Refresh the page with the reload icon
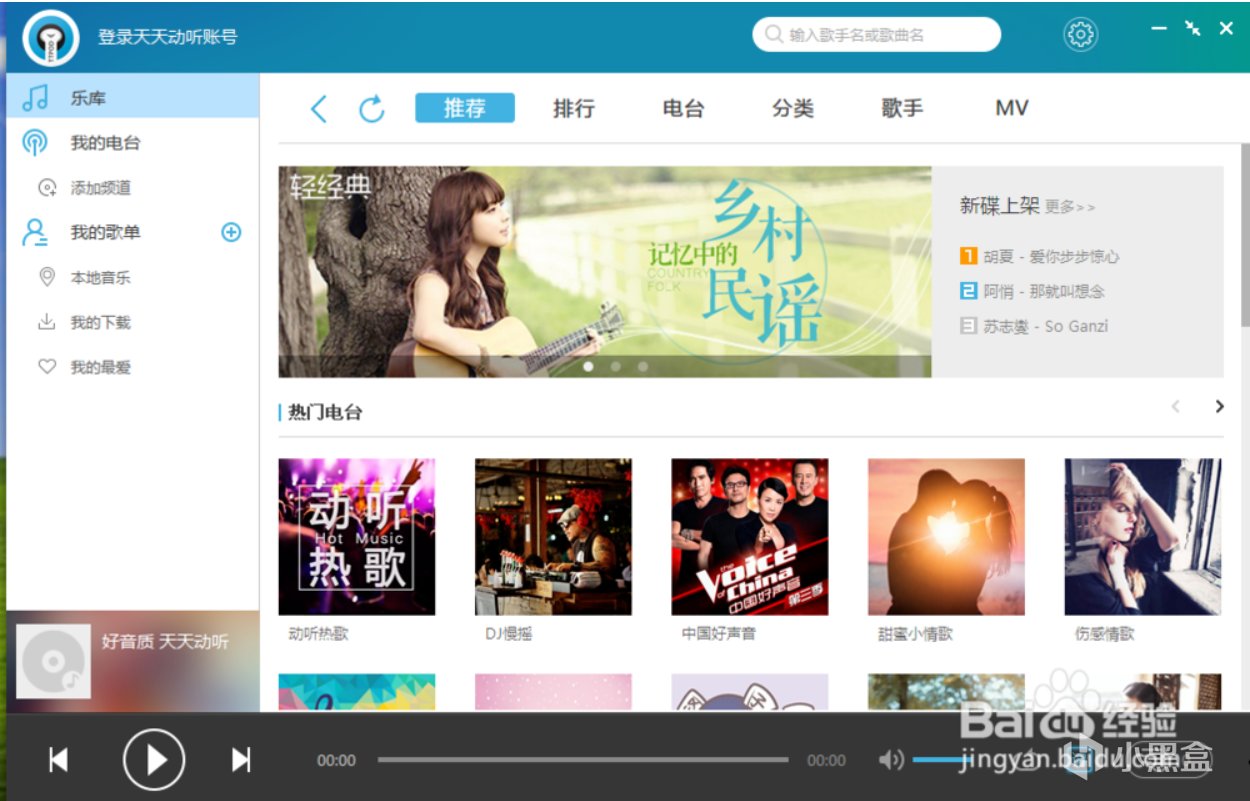The width and height of the screenshot is (1250, 801). tap(372, 108)
